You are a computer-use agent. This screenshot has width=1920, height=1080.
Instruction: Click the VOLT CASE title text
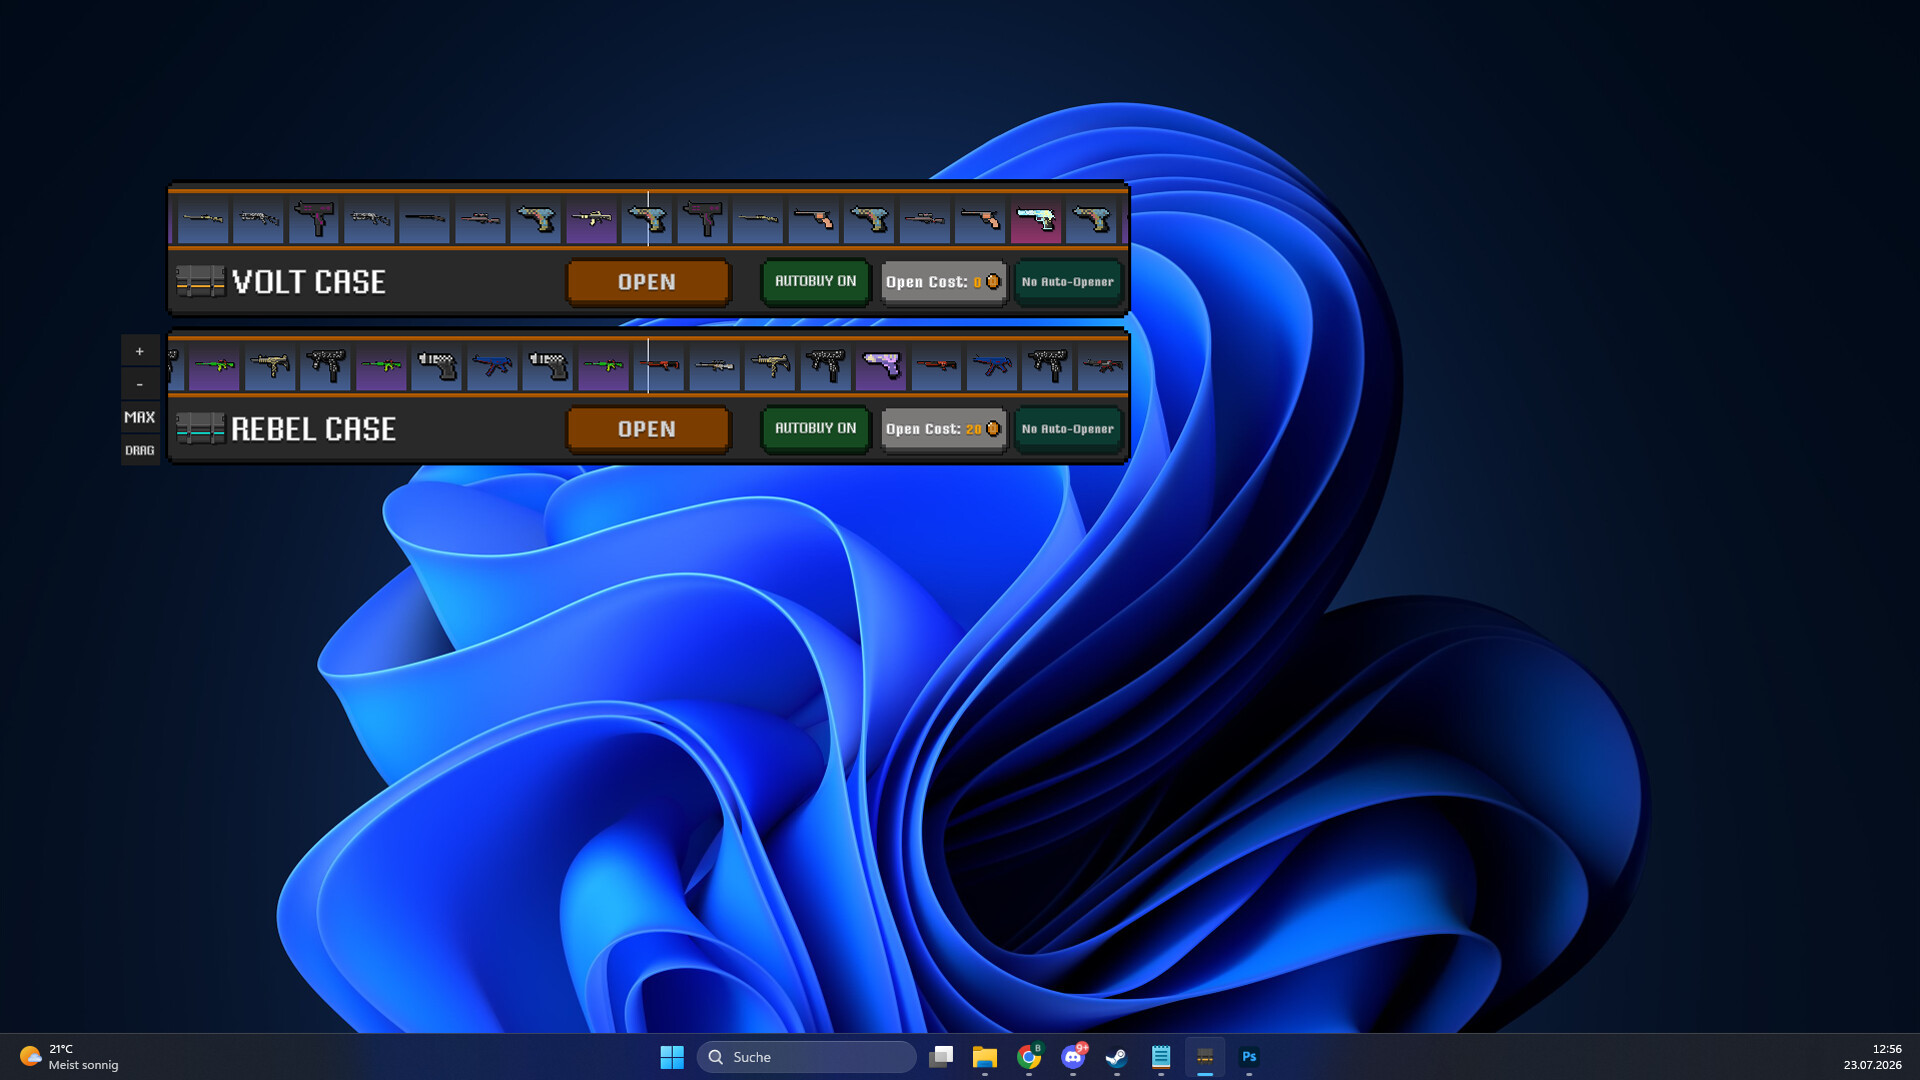coord(309,282)
